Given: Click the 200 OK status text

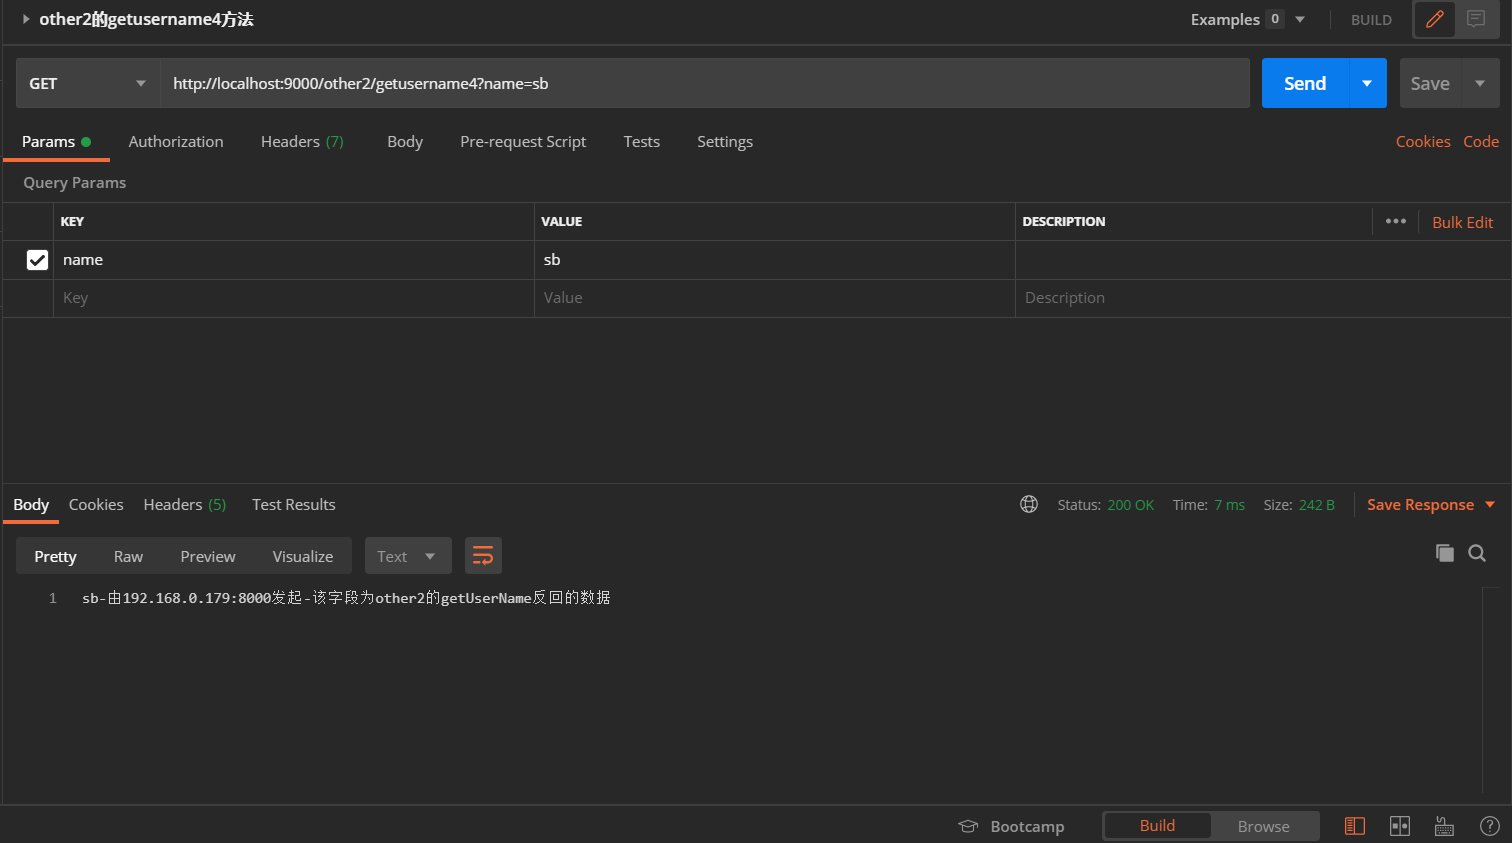Looking at the screenshot, I should pos(1130,505).
